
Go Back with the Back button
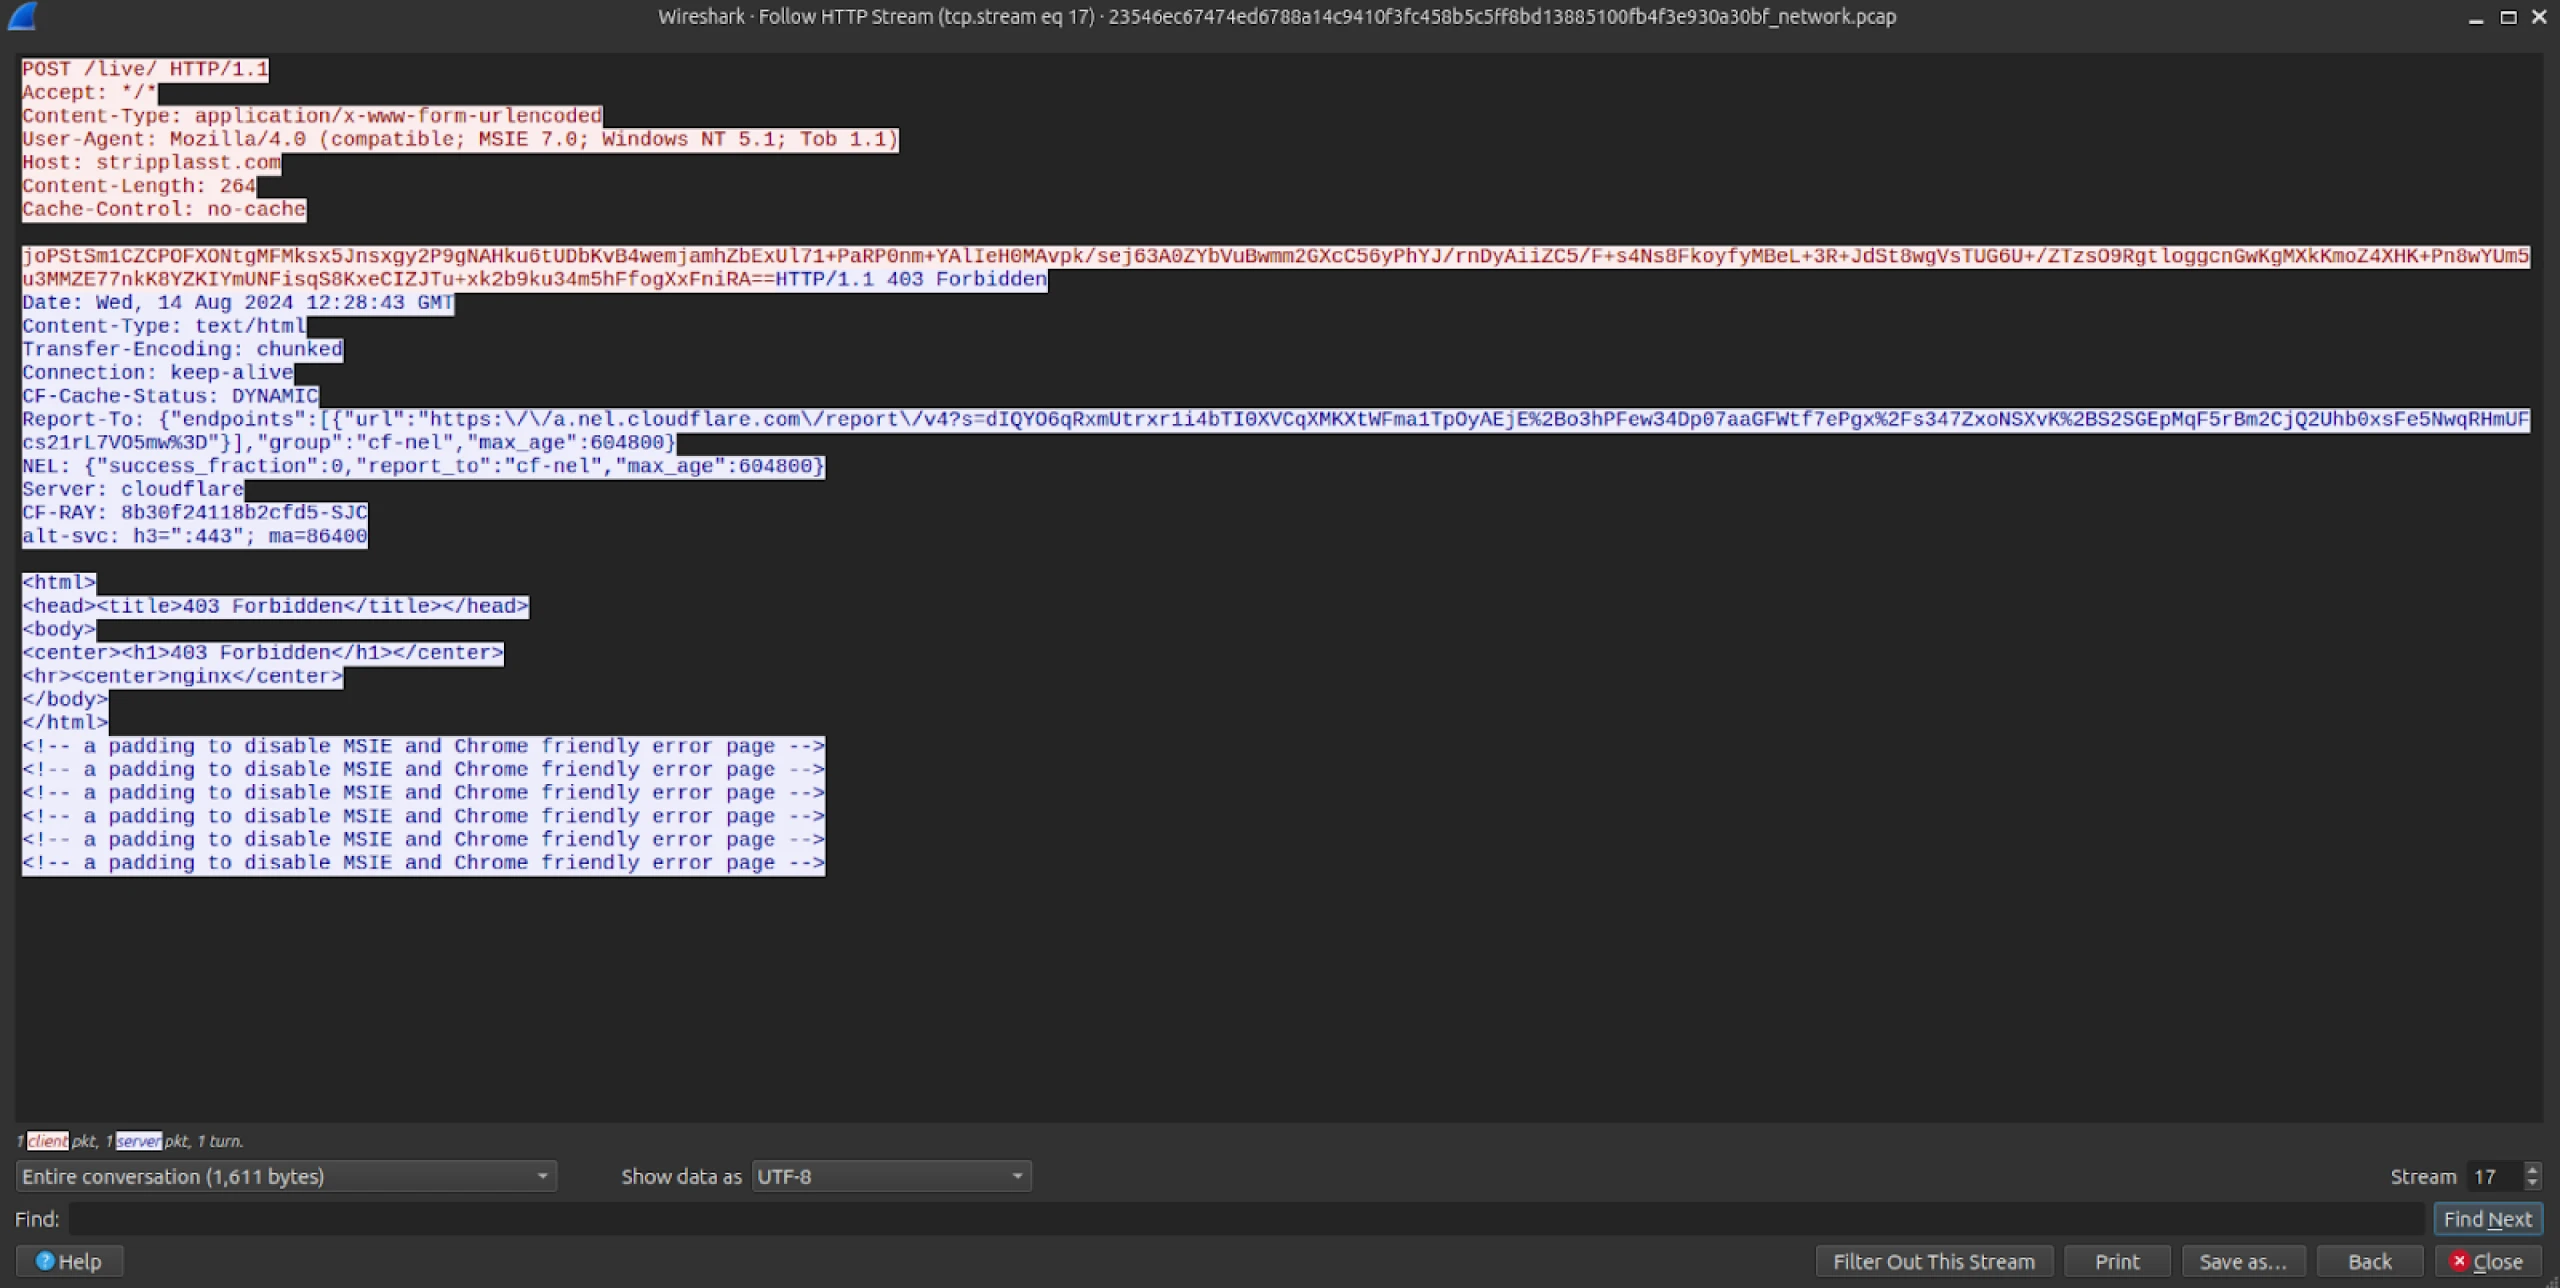point(2369,1261)
